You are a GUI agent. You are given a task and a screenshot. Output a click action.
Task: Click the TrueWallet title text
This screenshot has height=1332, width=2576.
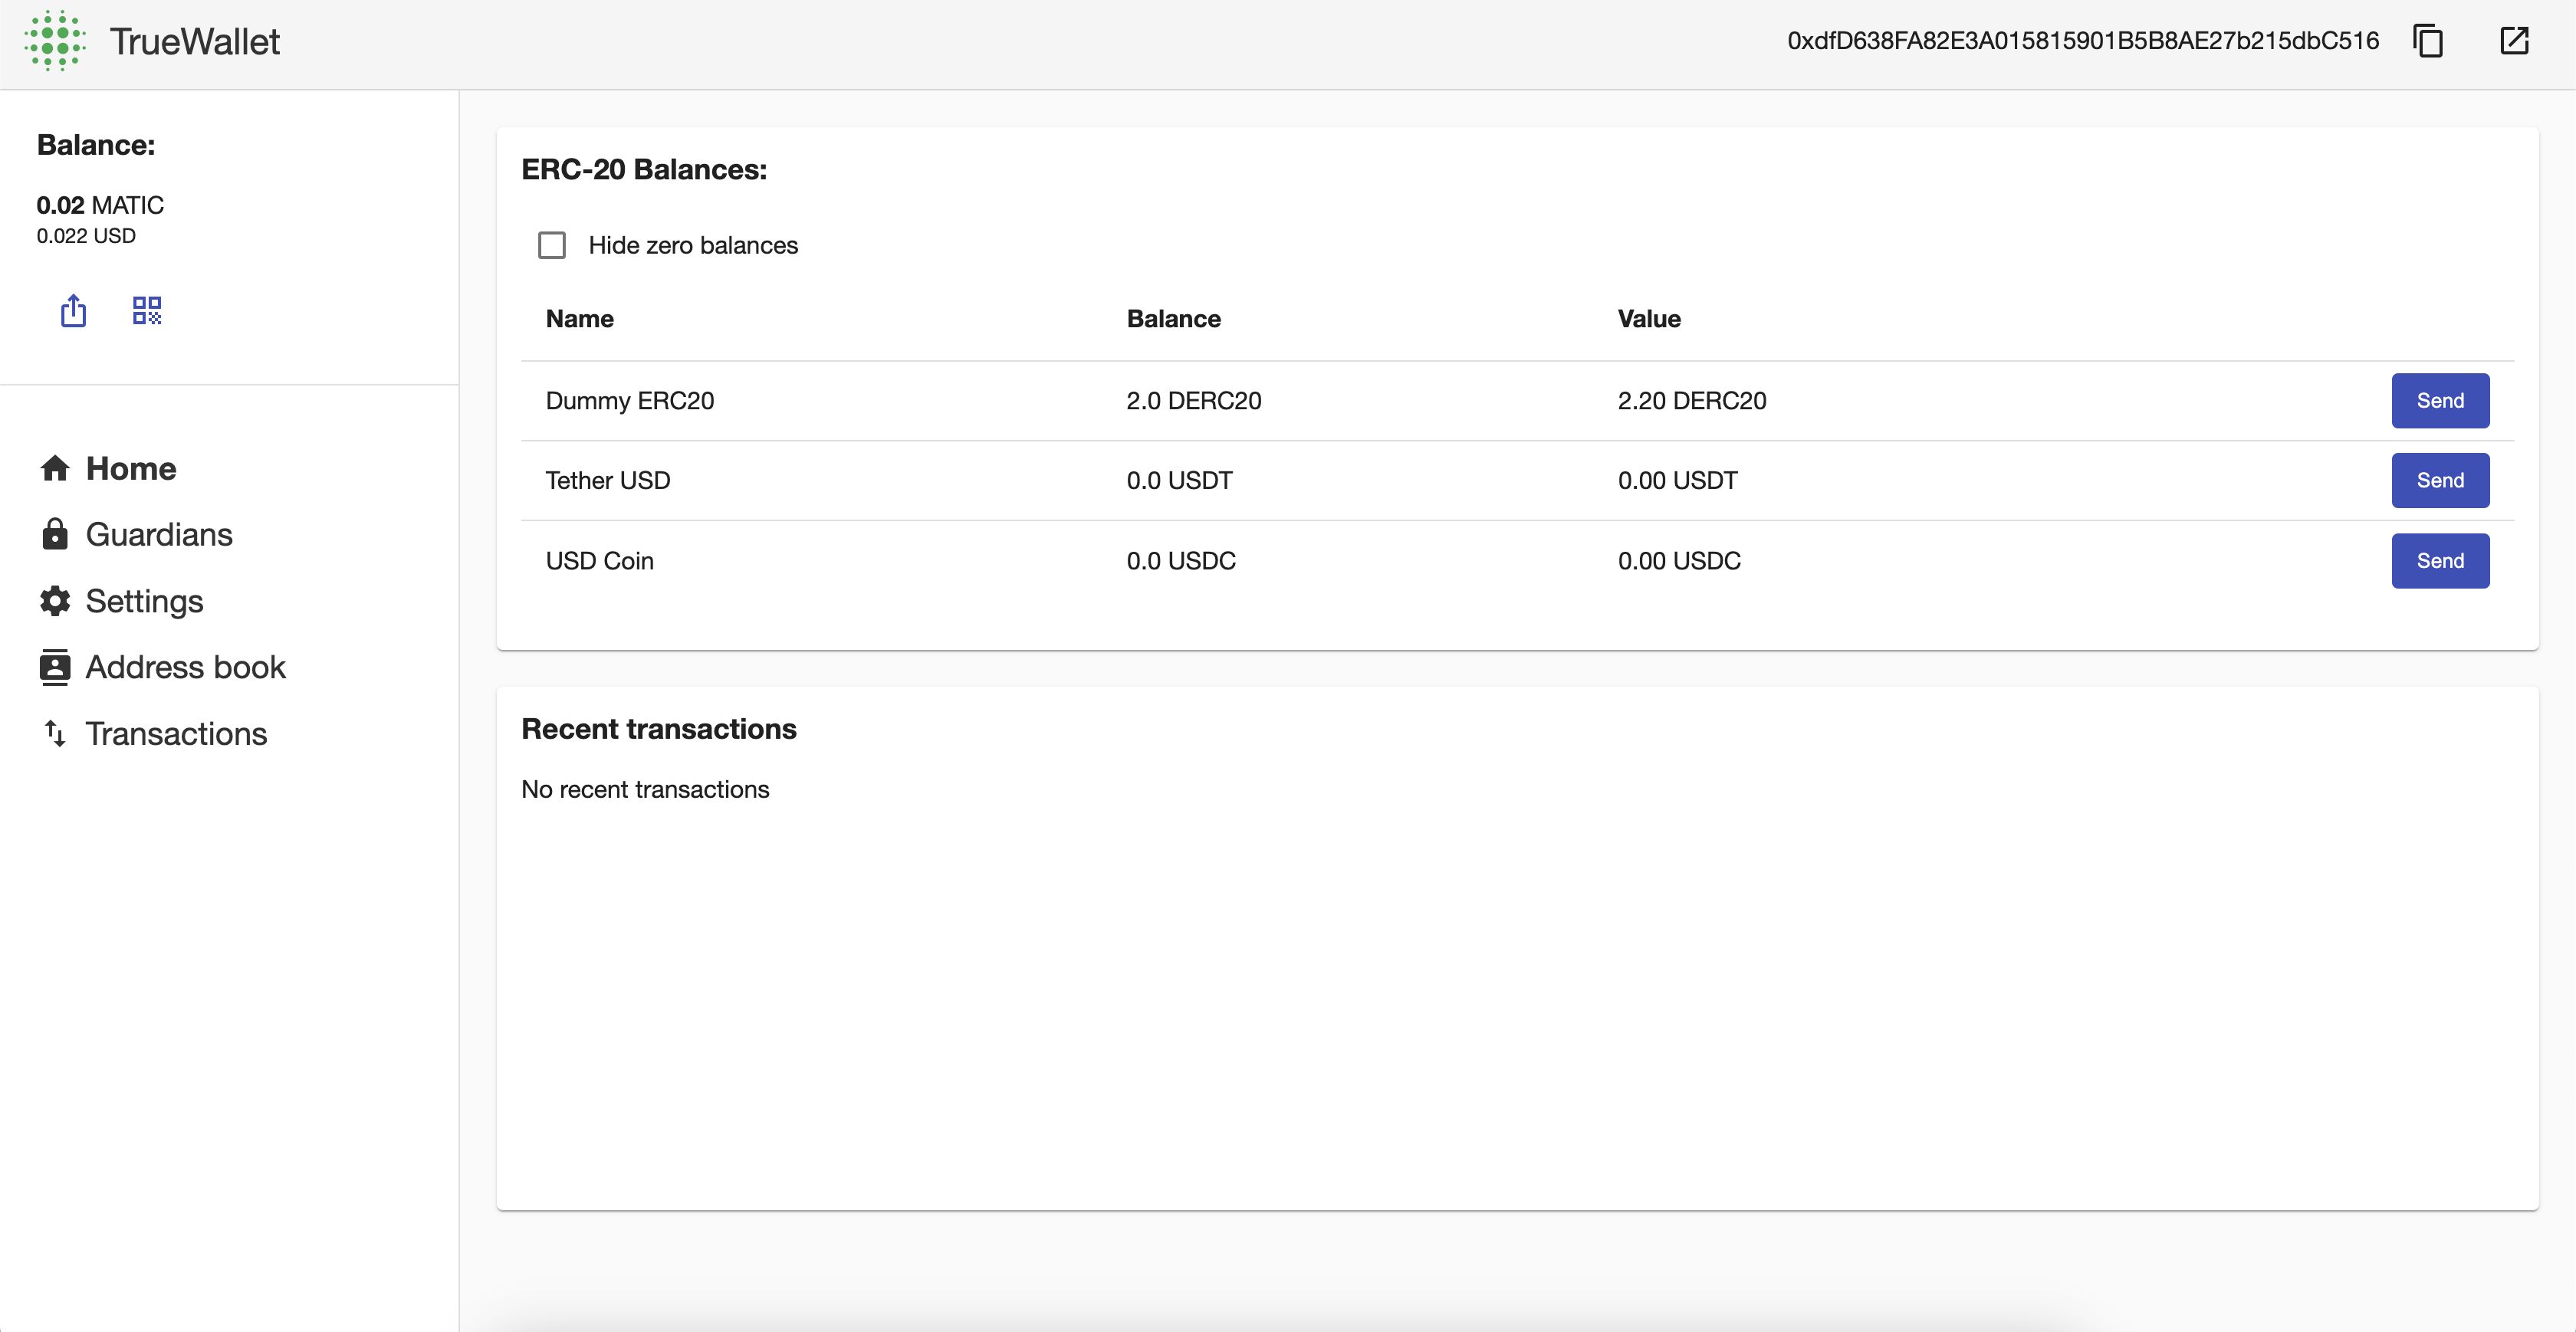(x=195, y=41)
